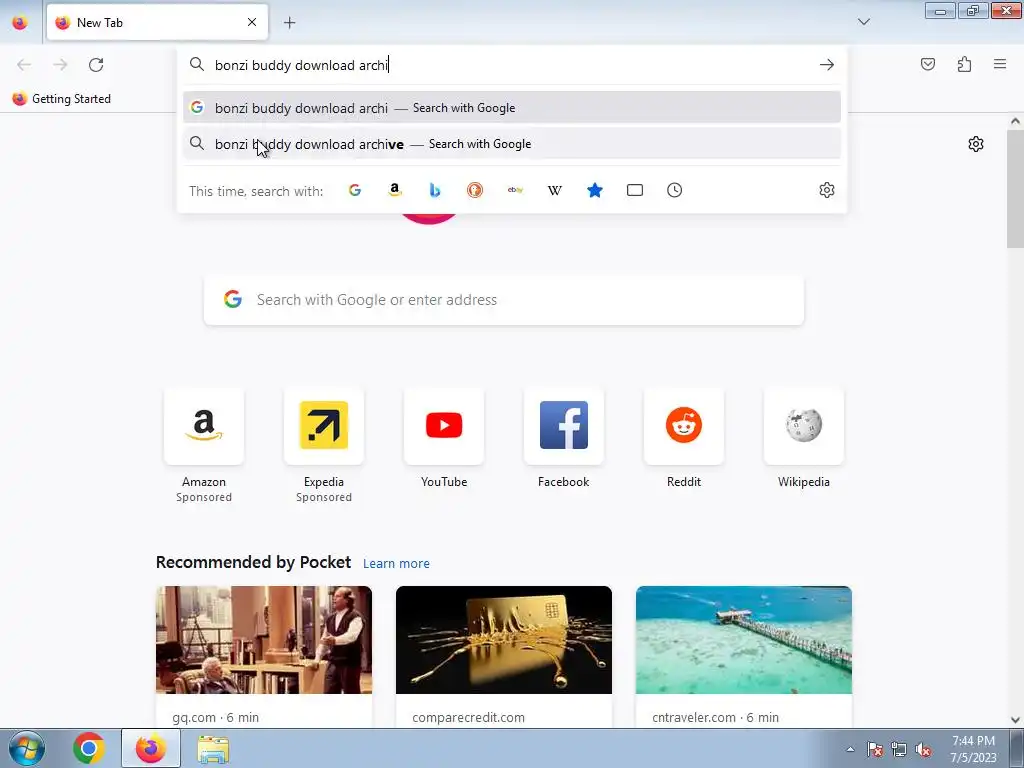
Task: Open search settings gear in dropdown
Action: coord(827,190)
